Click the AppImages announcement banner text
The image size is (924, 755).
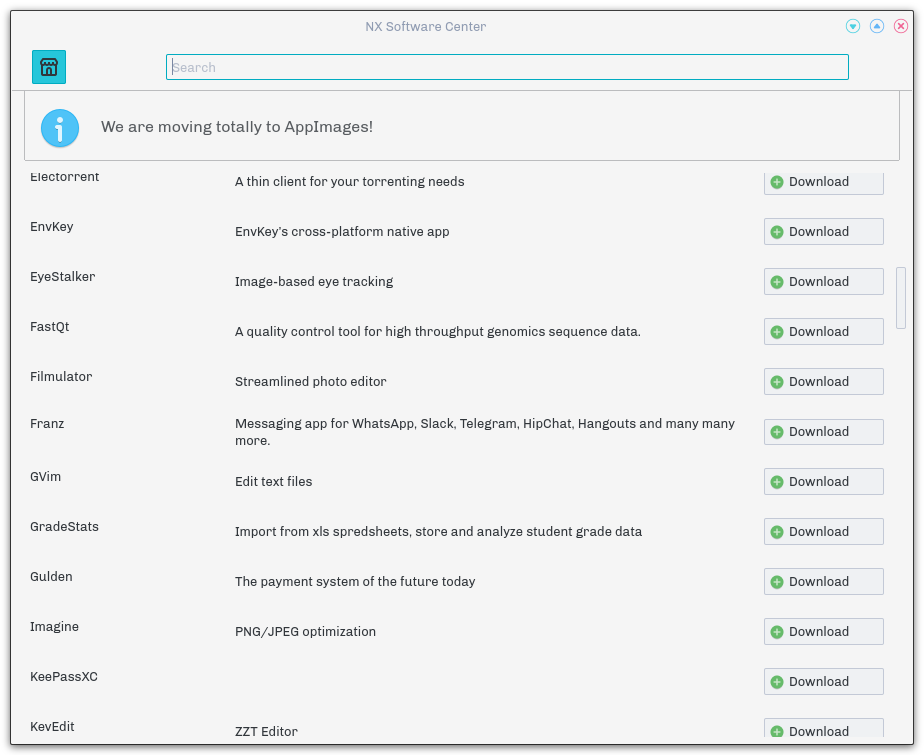[x=237, y=127]
